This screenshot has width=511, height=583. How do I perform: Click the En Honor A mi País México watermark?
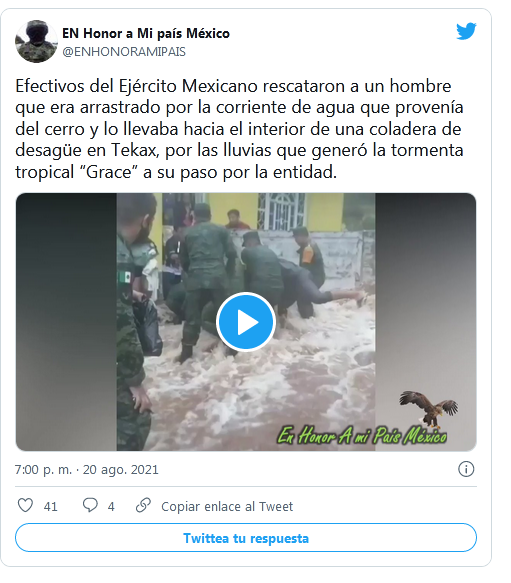tap(362, 436)
